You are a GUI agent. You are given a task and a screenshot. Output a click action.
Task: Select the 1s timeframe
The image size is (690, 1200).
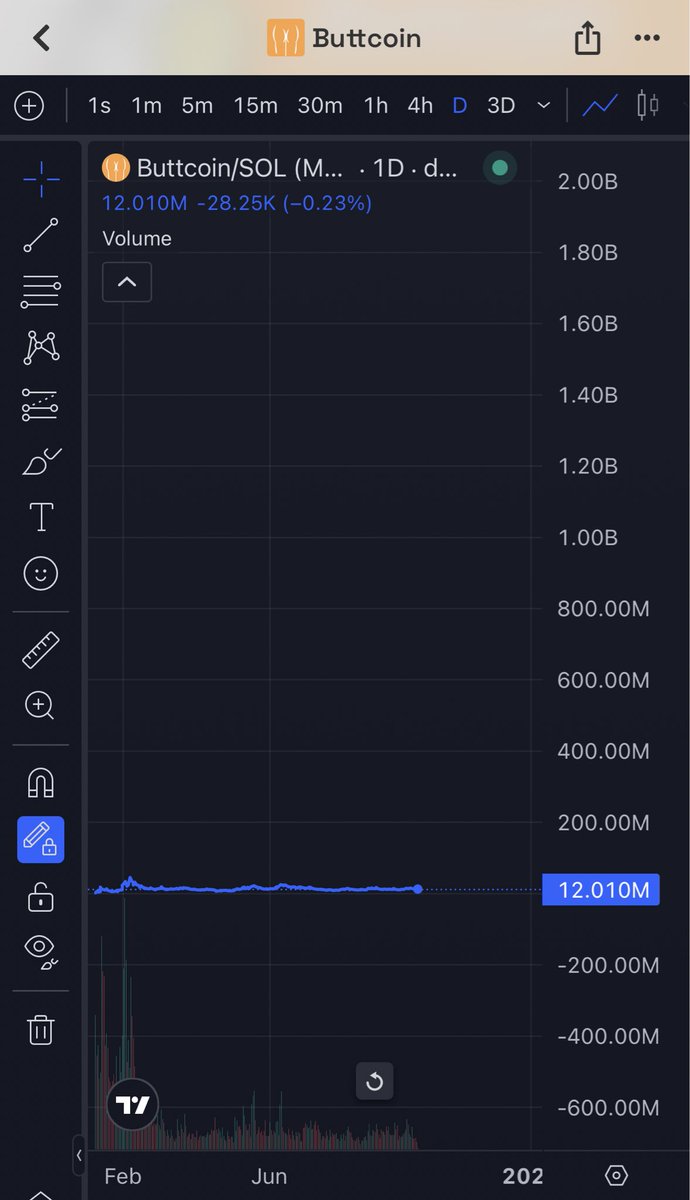(x=99, y=105)
